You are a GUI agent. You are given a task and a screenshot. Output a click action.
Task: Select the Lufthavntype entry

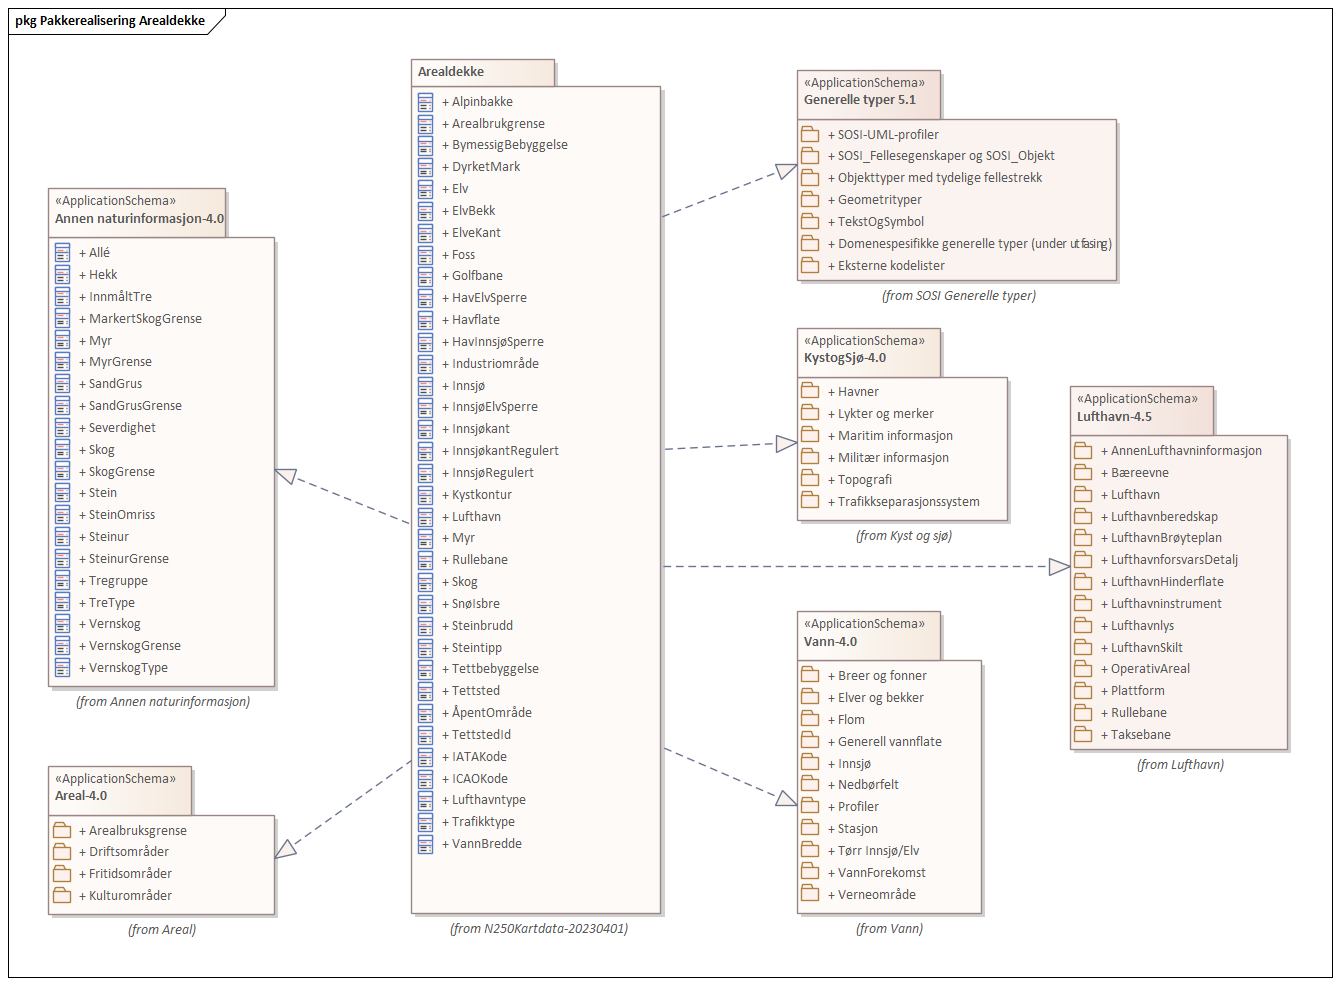484,800
